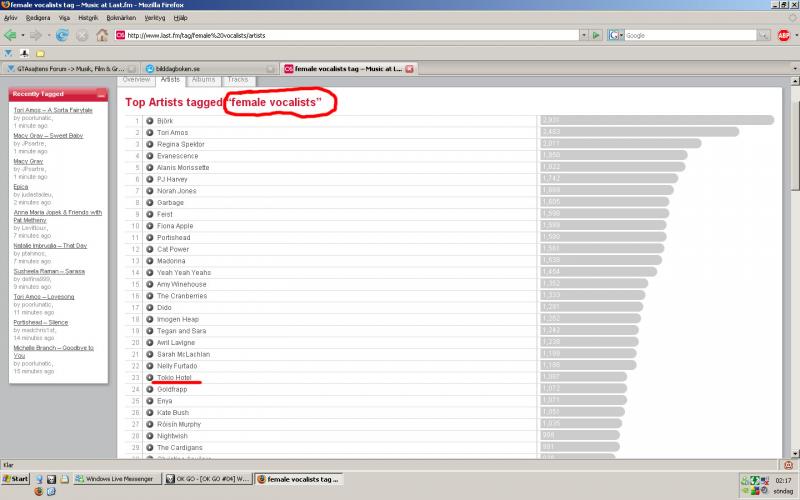Screen dimensions: 800x500
Task: Click the Firefox reload button
Action: pyautogui.click(x=62, y=35)
